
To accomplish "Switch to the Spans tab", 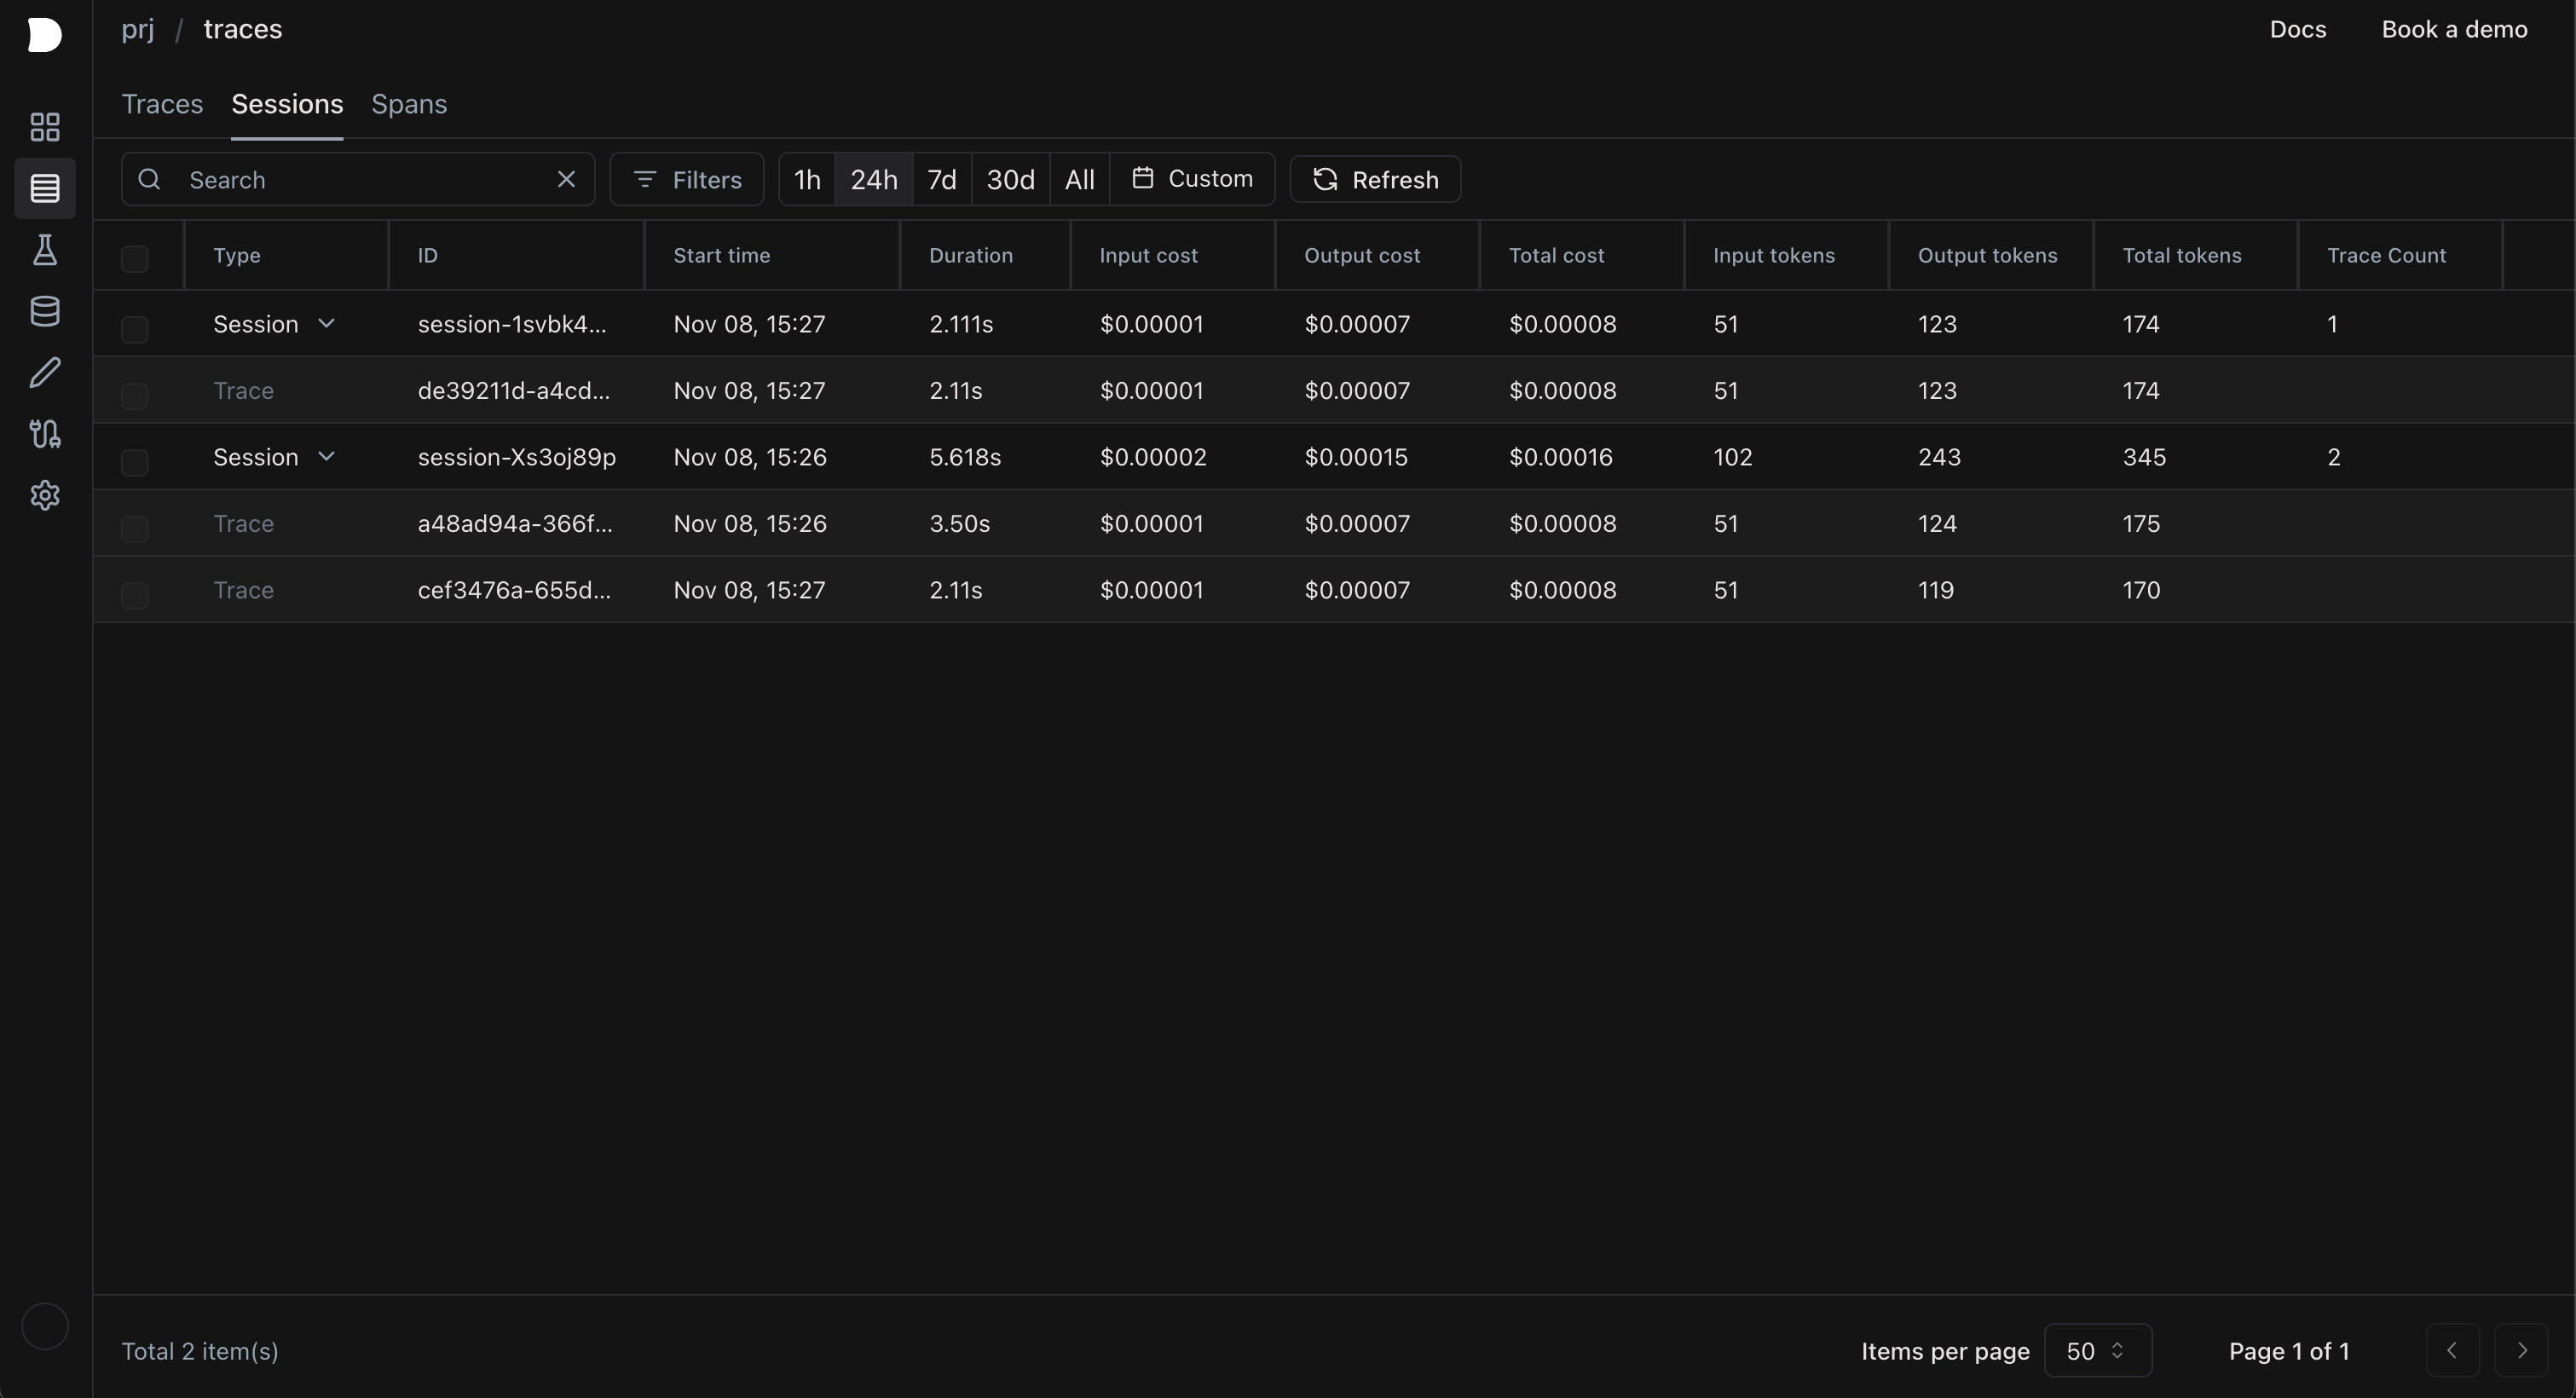I will point(409,104).
